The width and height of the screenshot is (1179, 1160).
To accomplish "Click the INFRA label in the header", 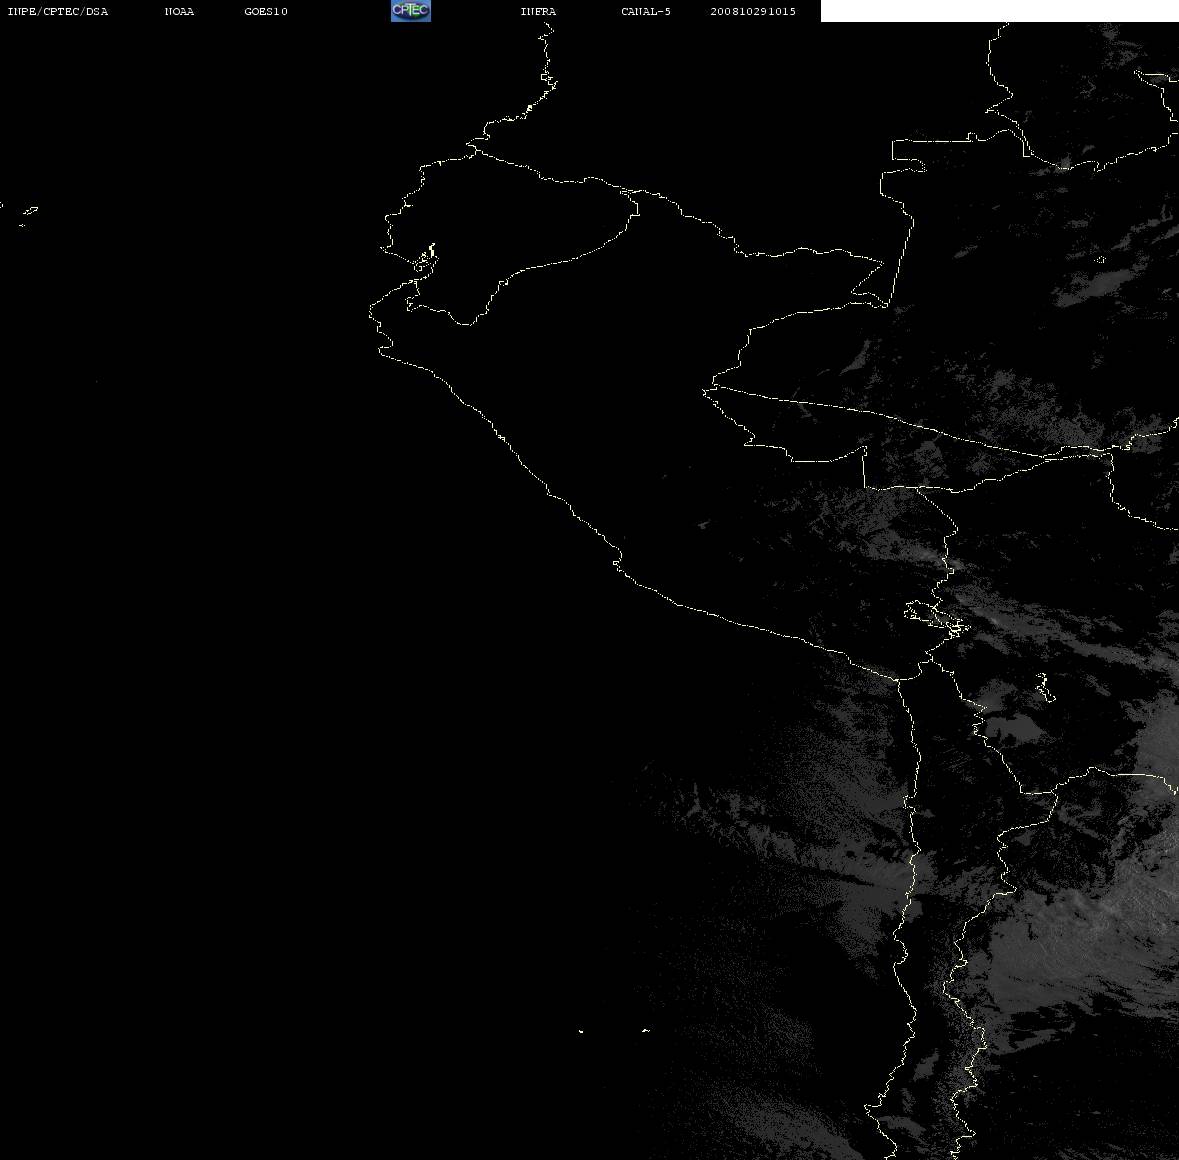I will (x=538, y=11).
